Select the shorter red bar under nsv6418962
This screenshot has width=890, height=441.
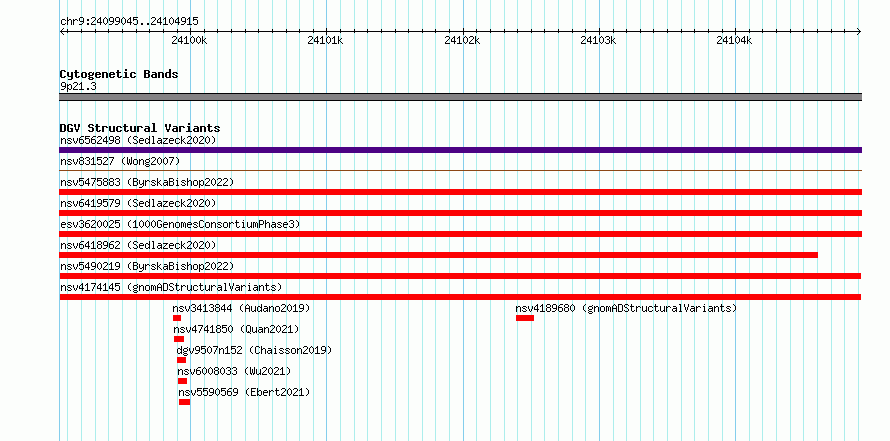click(x=438, y=255)
